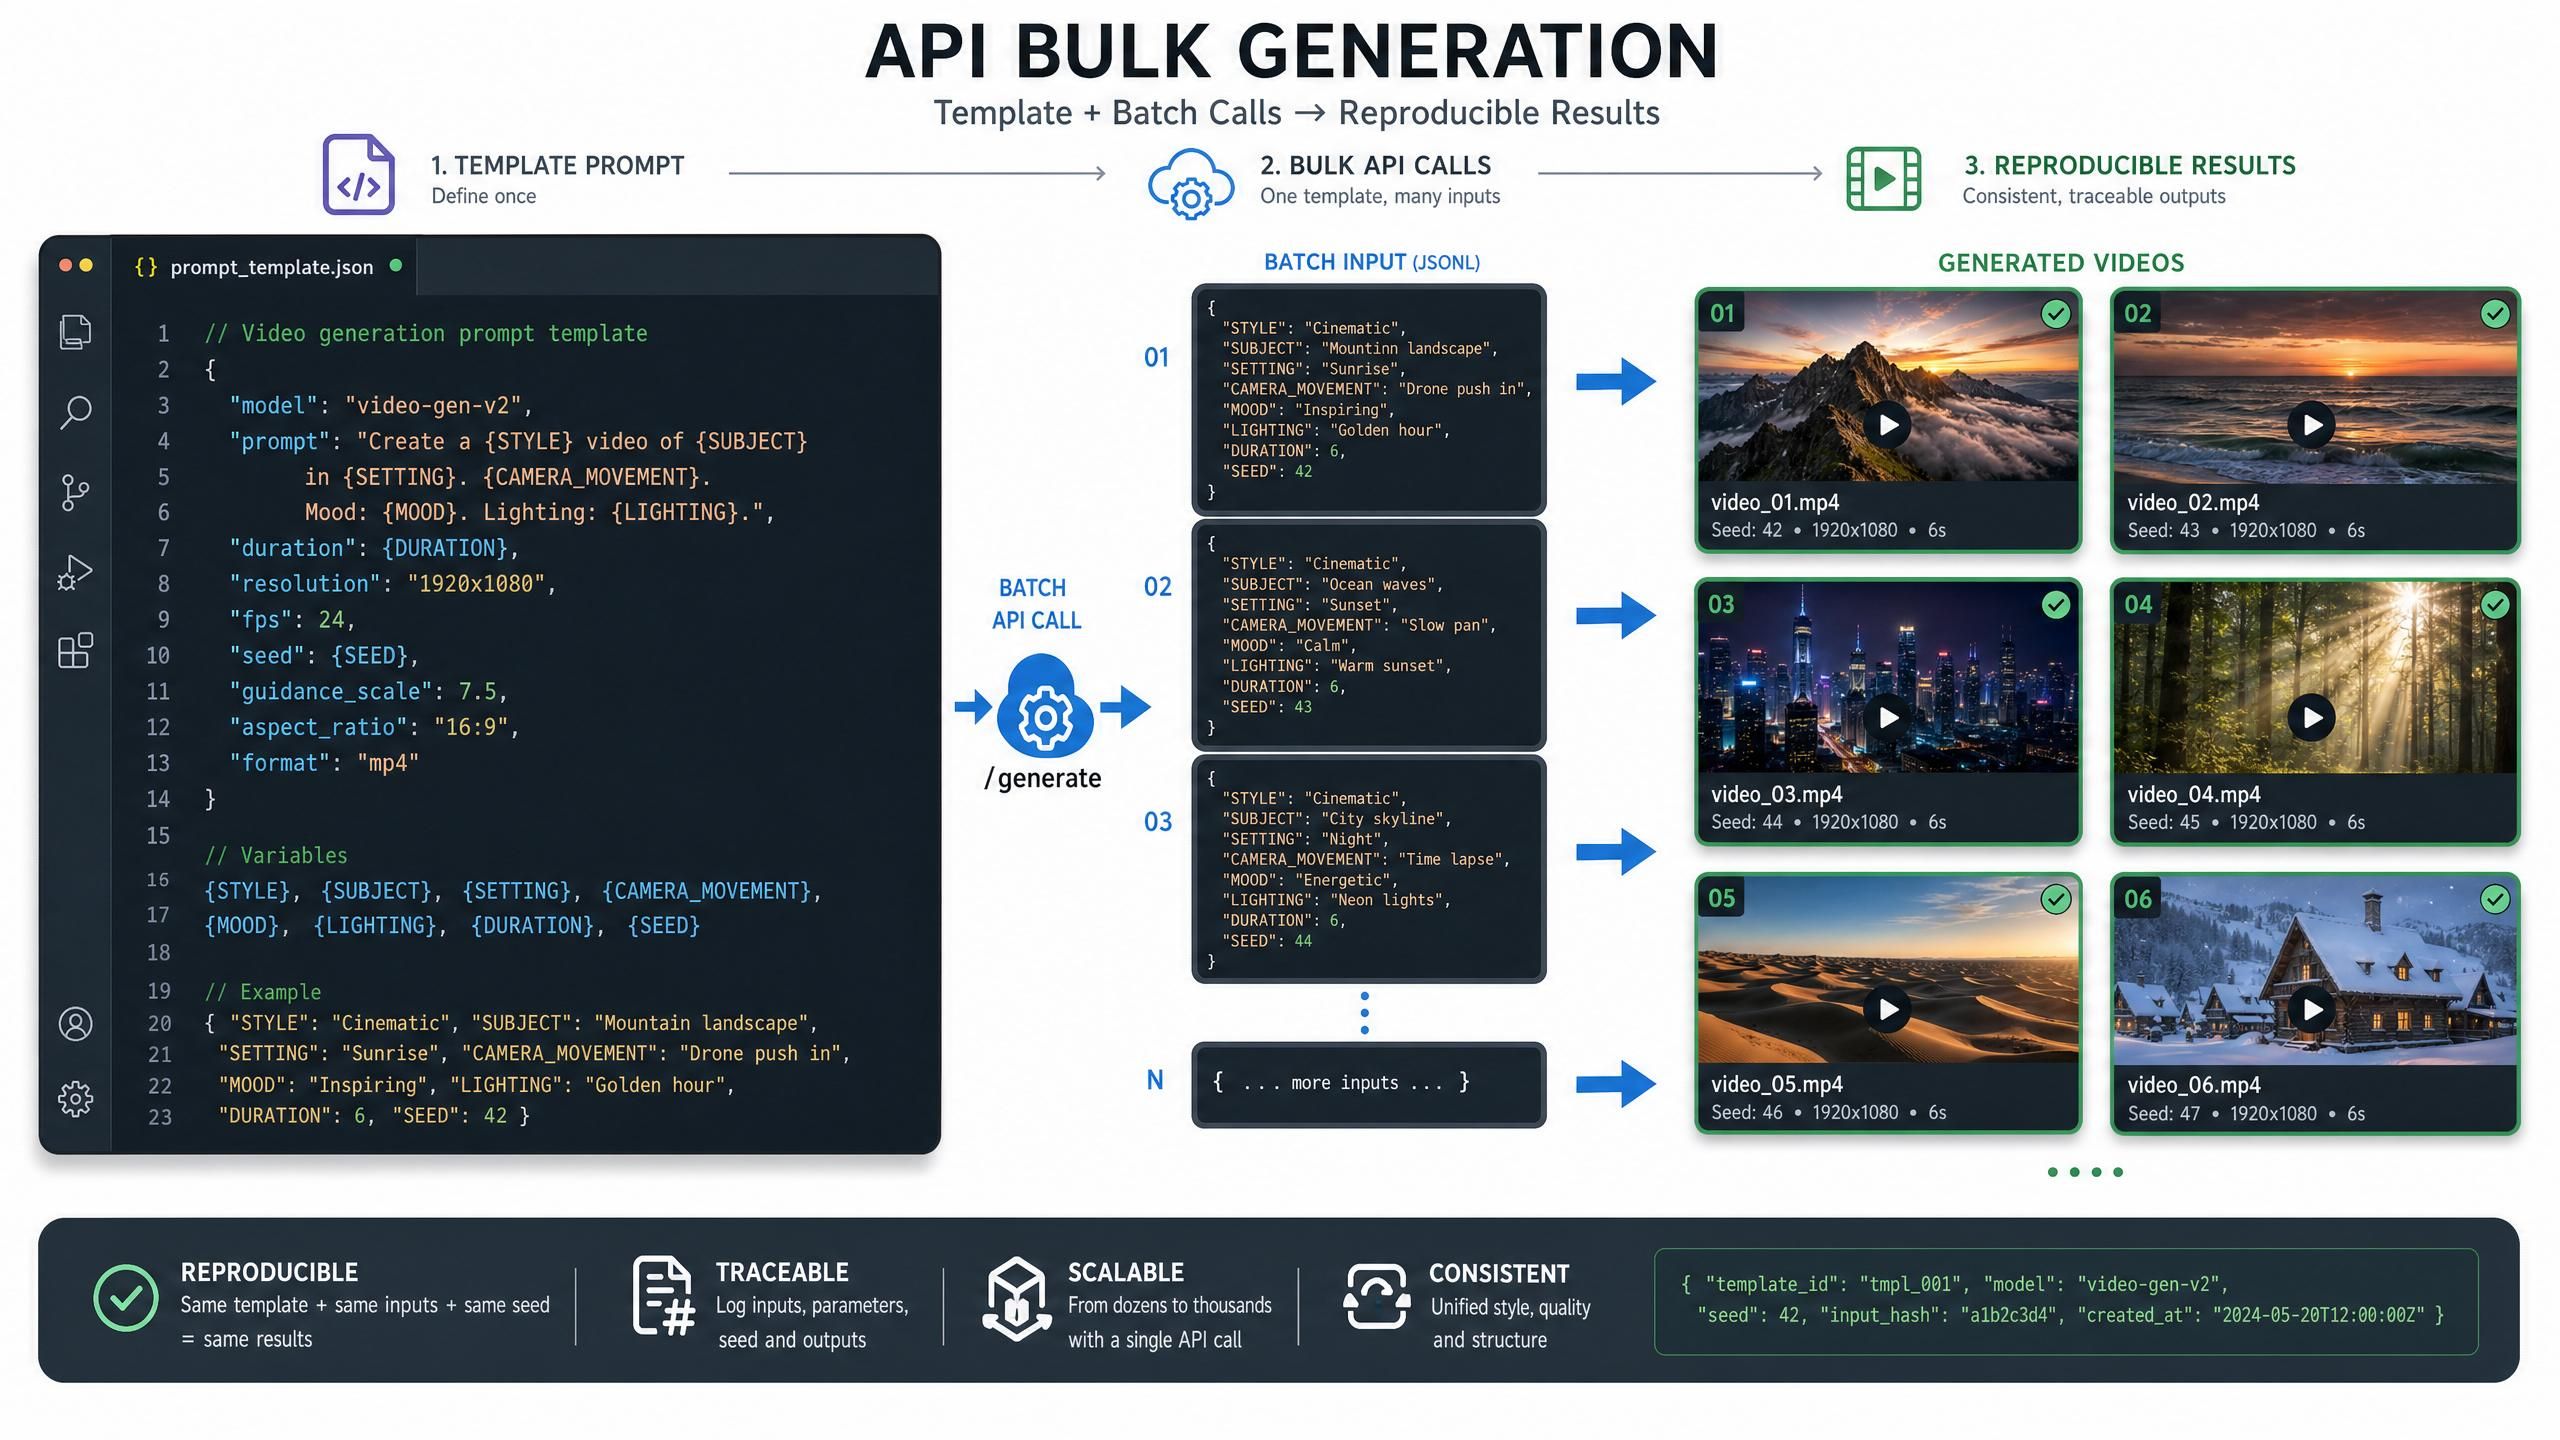
Task: Click the 'Seed: 47' details under video_06
Action: click(2246, 1114)
